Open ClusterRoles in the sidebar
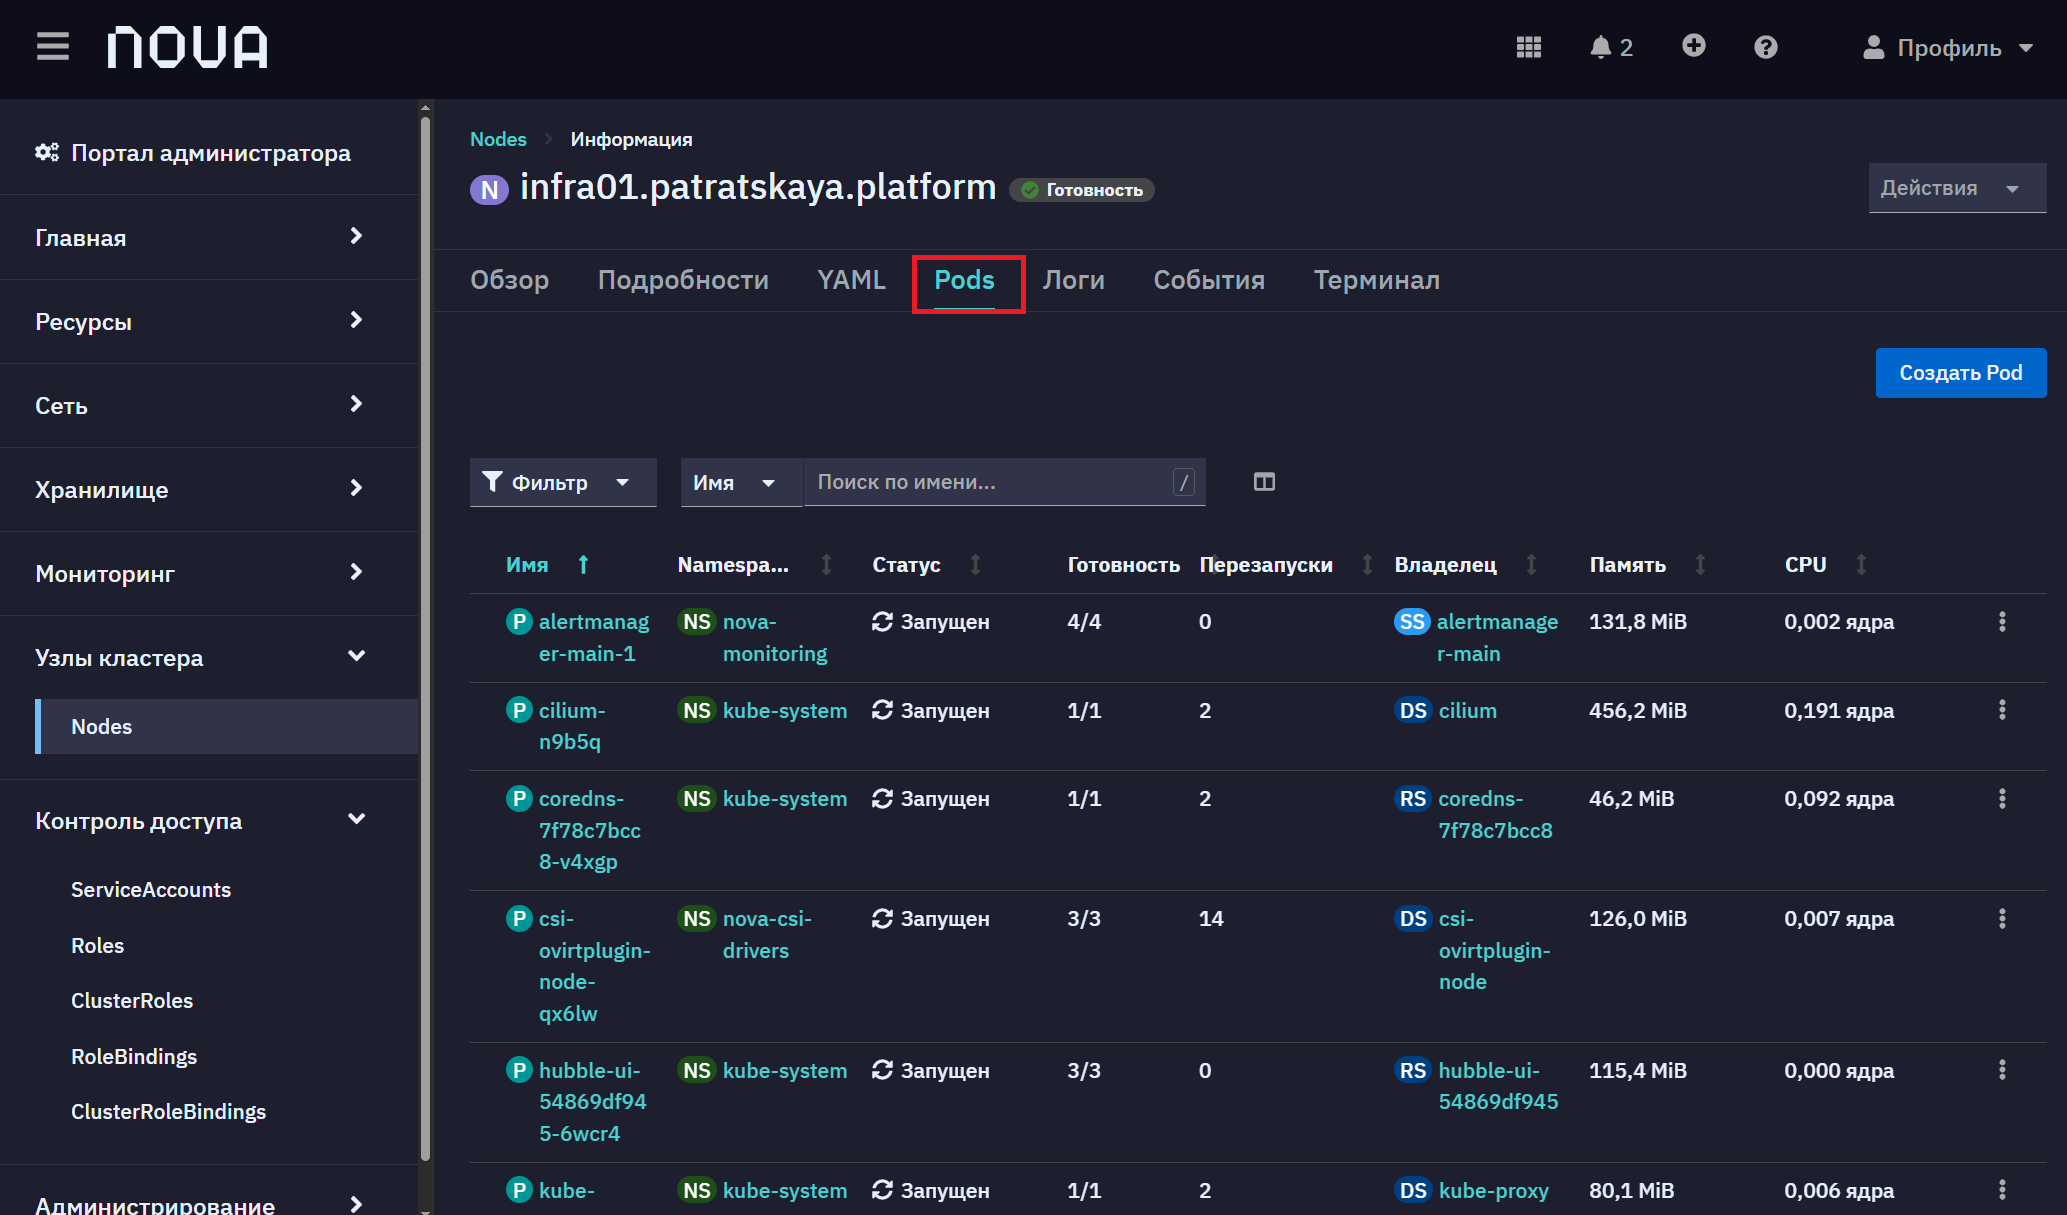The width and height of the screenshot is (2067, 1215). point(132,1000)
